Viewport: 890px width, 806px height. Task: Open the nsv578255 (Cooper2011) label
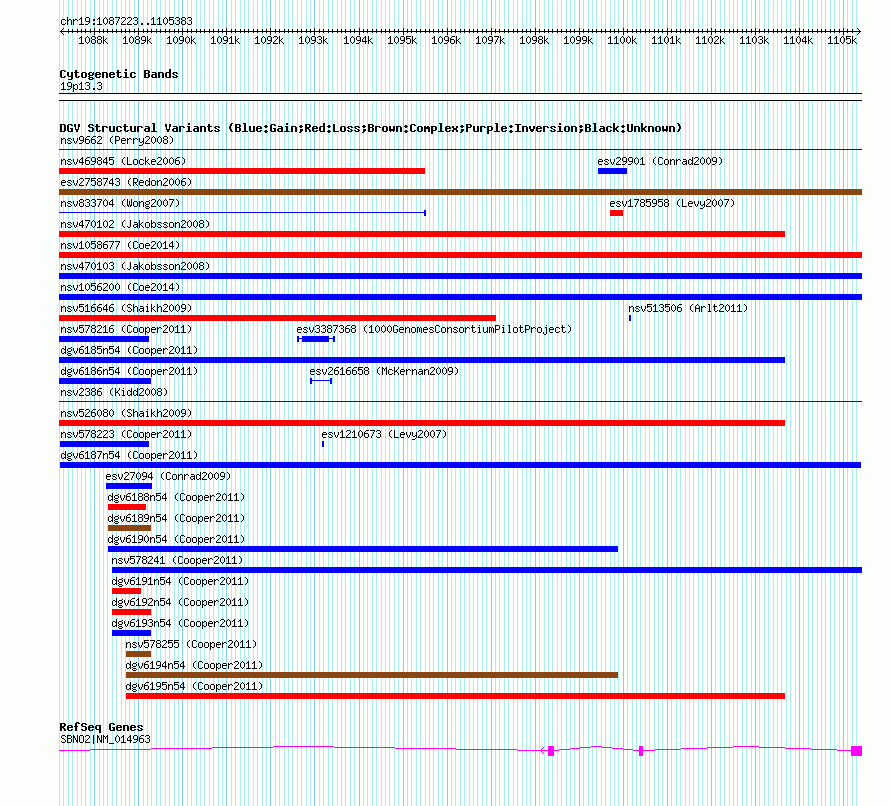[x=191, y=644]
